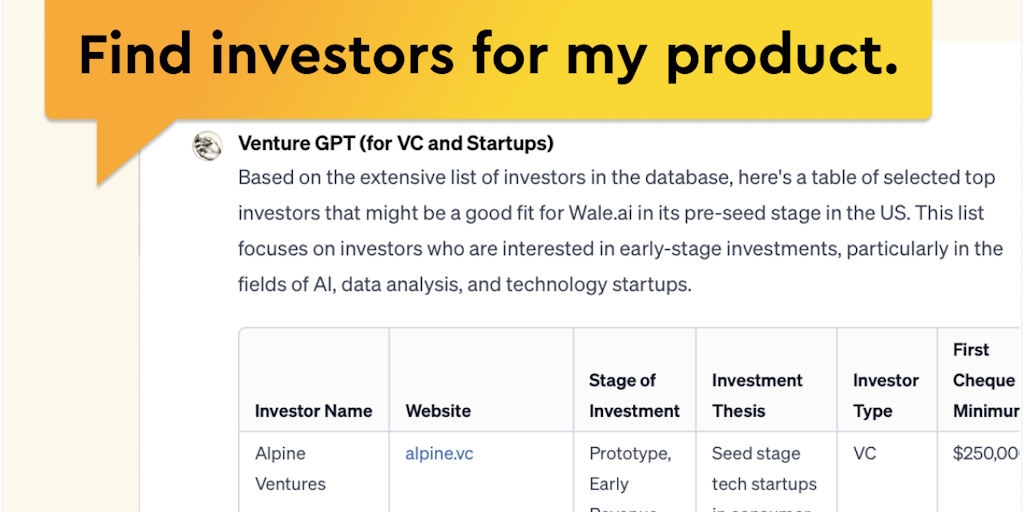Image resolution: width=1024 pixels, height=512 pixels.
Task: Select the Website column header
Action: click(x=438, y=411)
